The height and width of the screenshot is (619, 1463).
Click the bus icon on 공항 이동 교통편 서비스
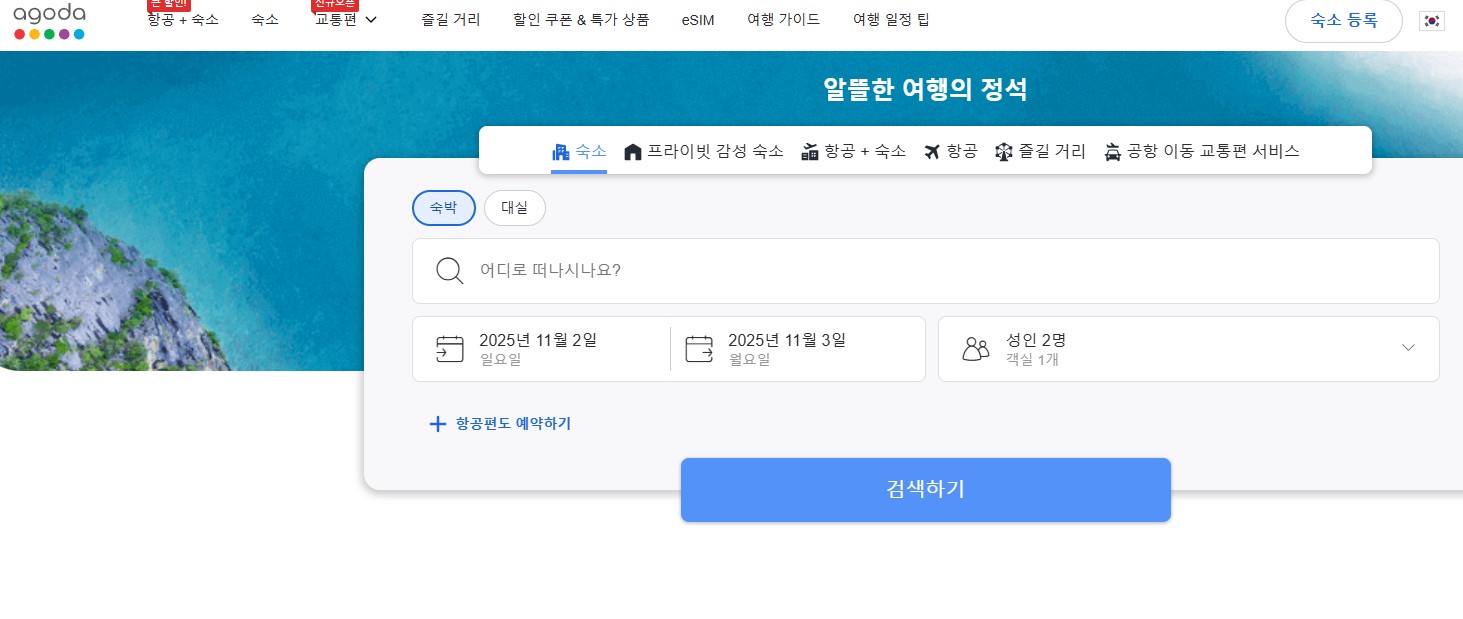coord(1112,151)
